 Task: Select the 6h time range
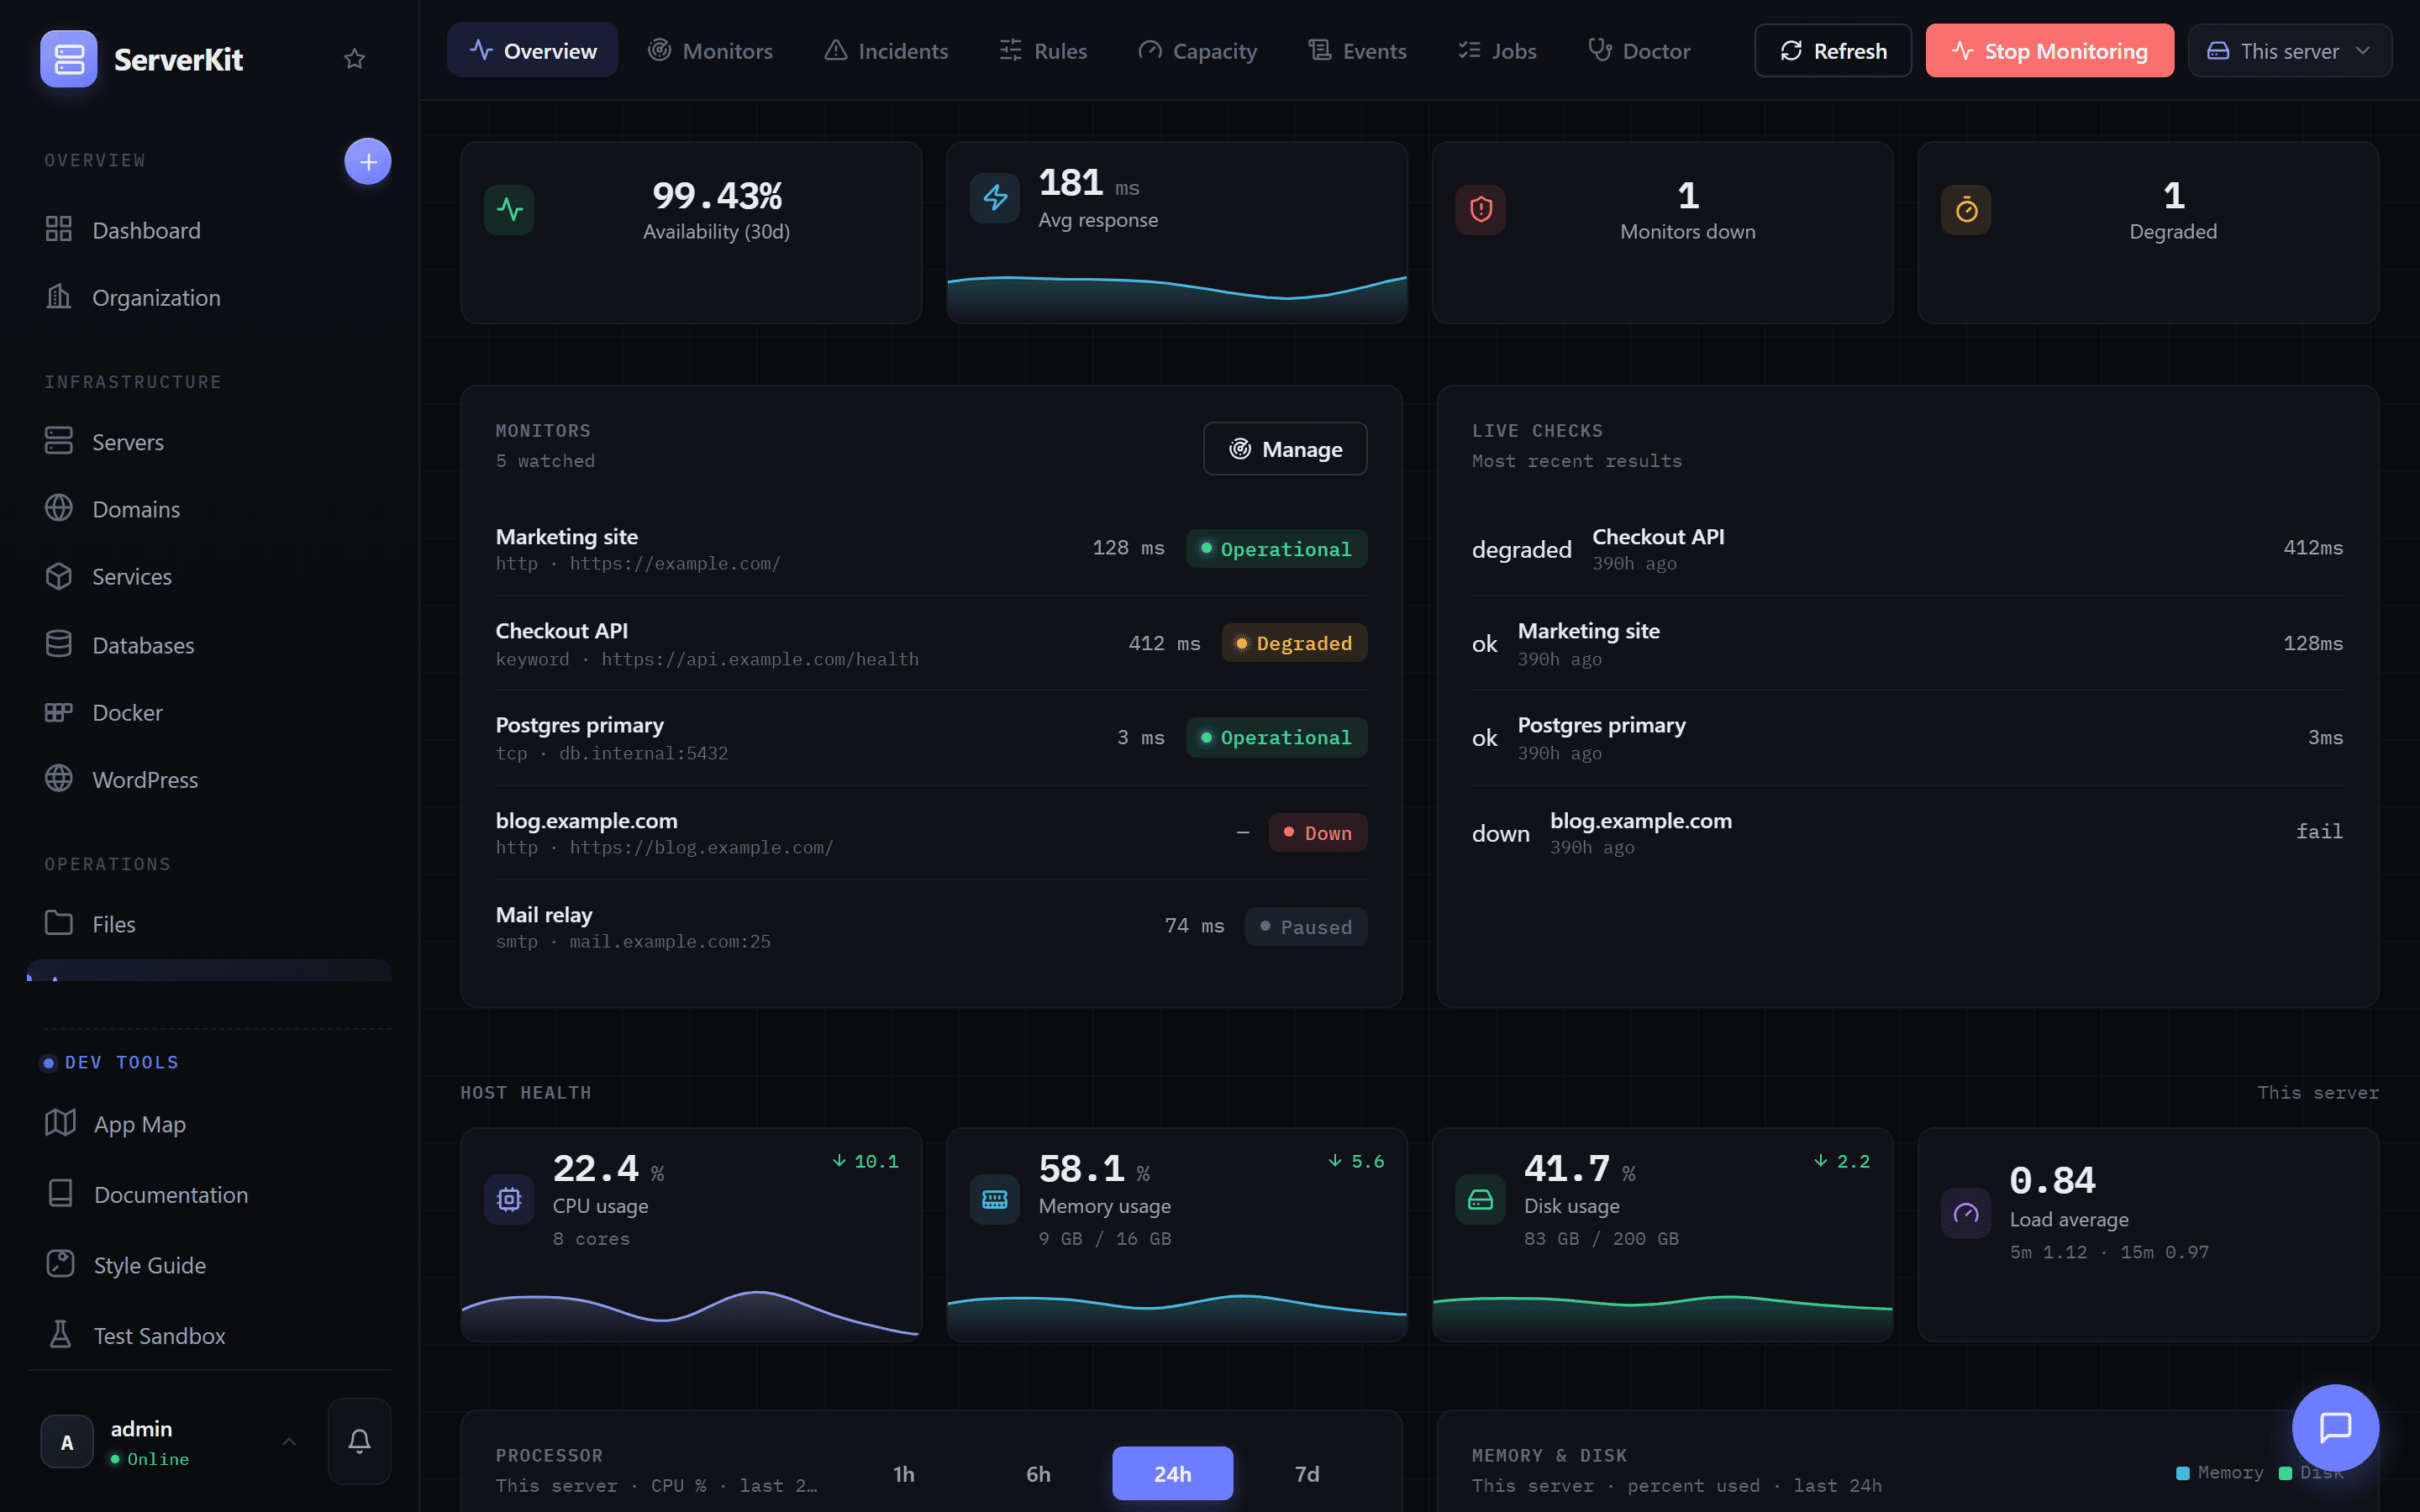click(x=1038, y=1473)
